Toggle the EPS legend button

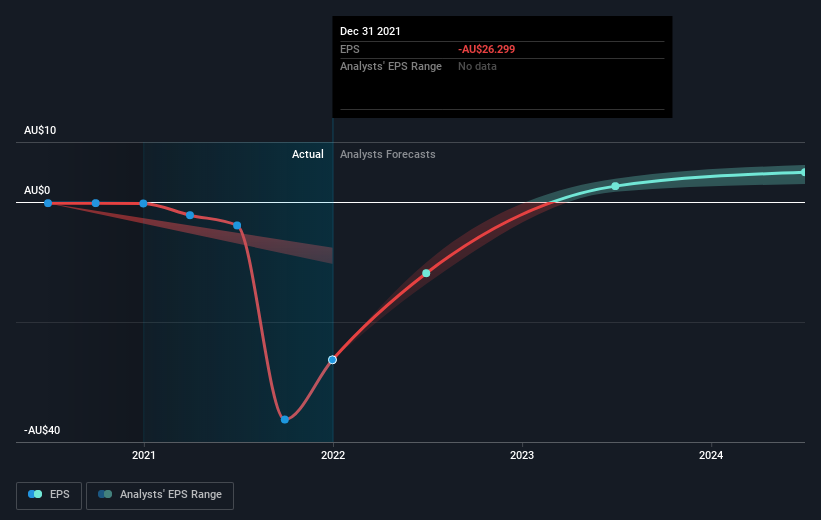49,495
